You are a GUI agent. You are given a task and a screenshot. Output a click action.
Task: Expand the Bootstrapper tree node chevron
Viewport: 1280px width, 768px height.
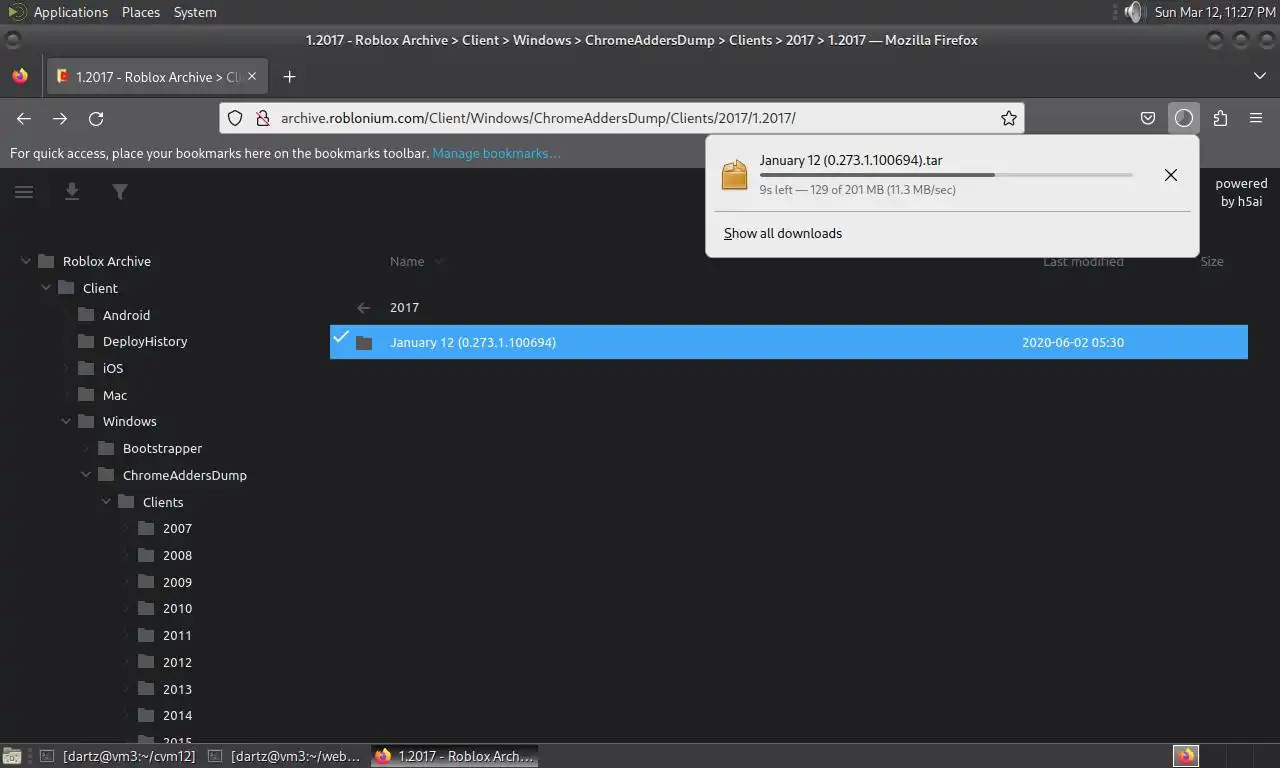86,448
